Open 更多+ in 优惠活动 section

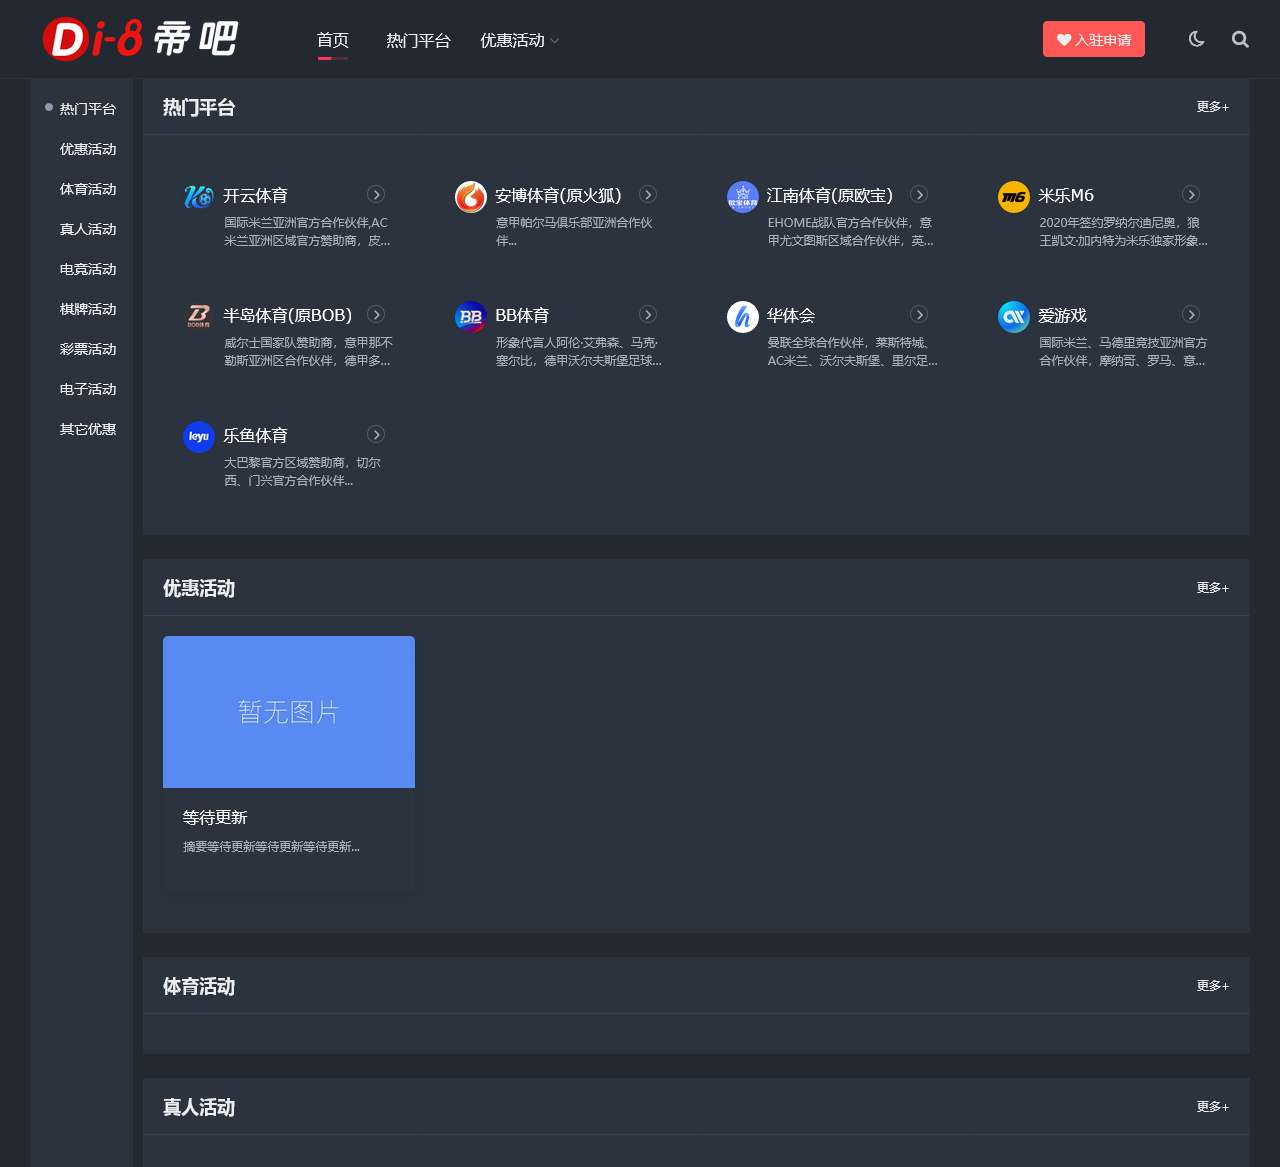coord(1213,587)
